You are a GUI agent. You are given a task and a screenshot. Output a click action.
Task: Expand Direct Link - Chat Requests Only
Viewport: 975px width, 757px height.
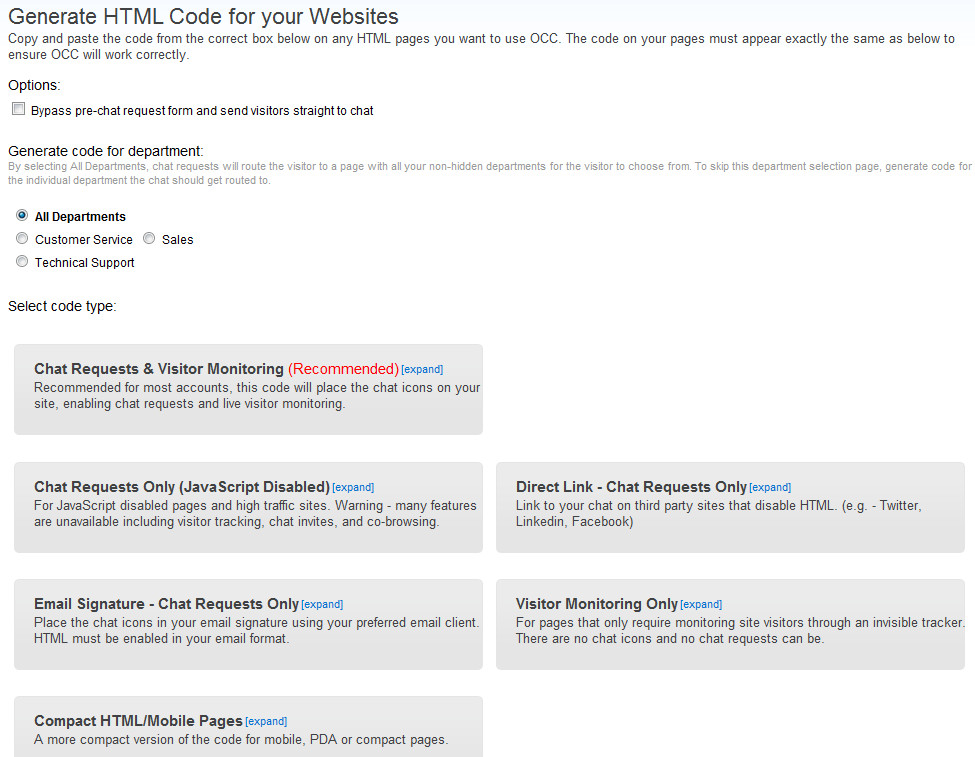pos(770,488)
